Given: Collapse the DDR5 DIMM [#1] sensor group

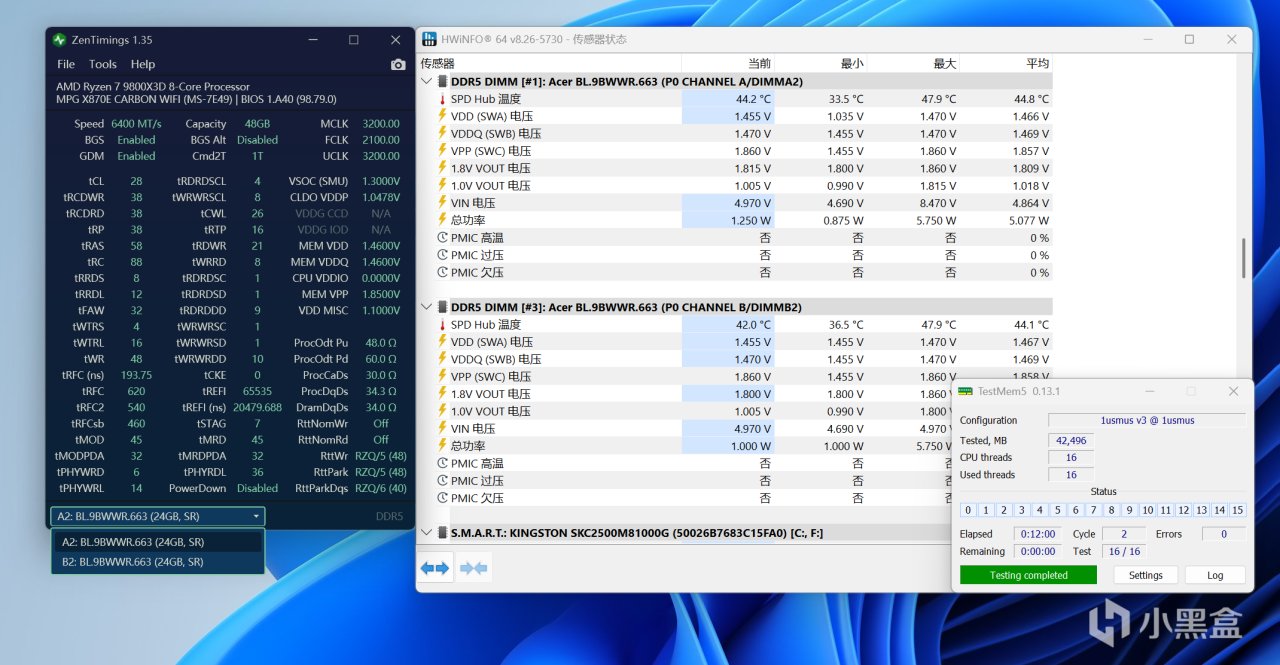Looking at the screenshot, I should tap(427, 81).
